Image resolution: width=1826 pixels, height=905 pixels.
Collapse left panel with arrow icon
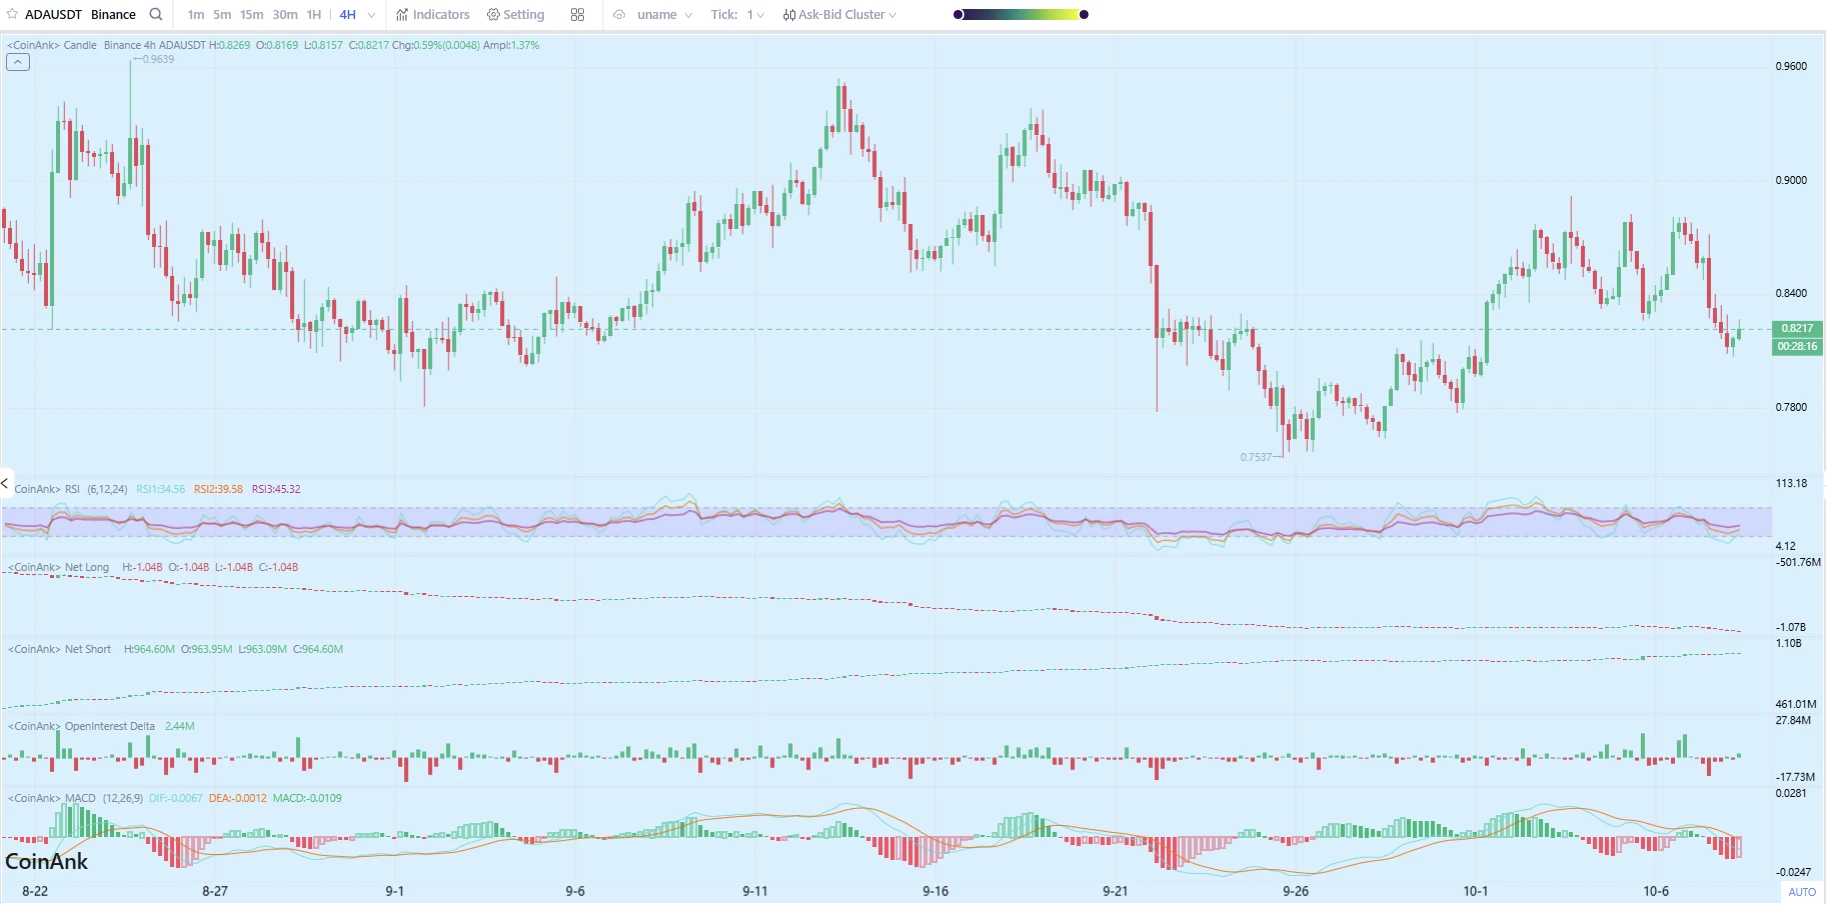click(x=6, y=484)
